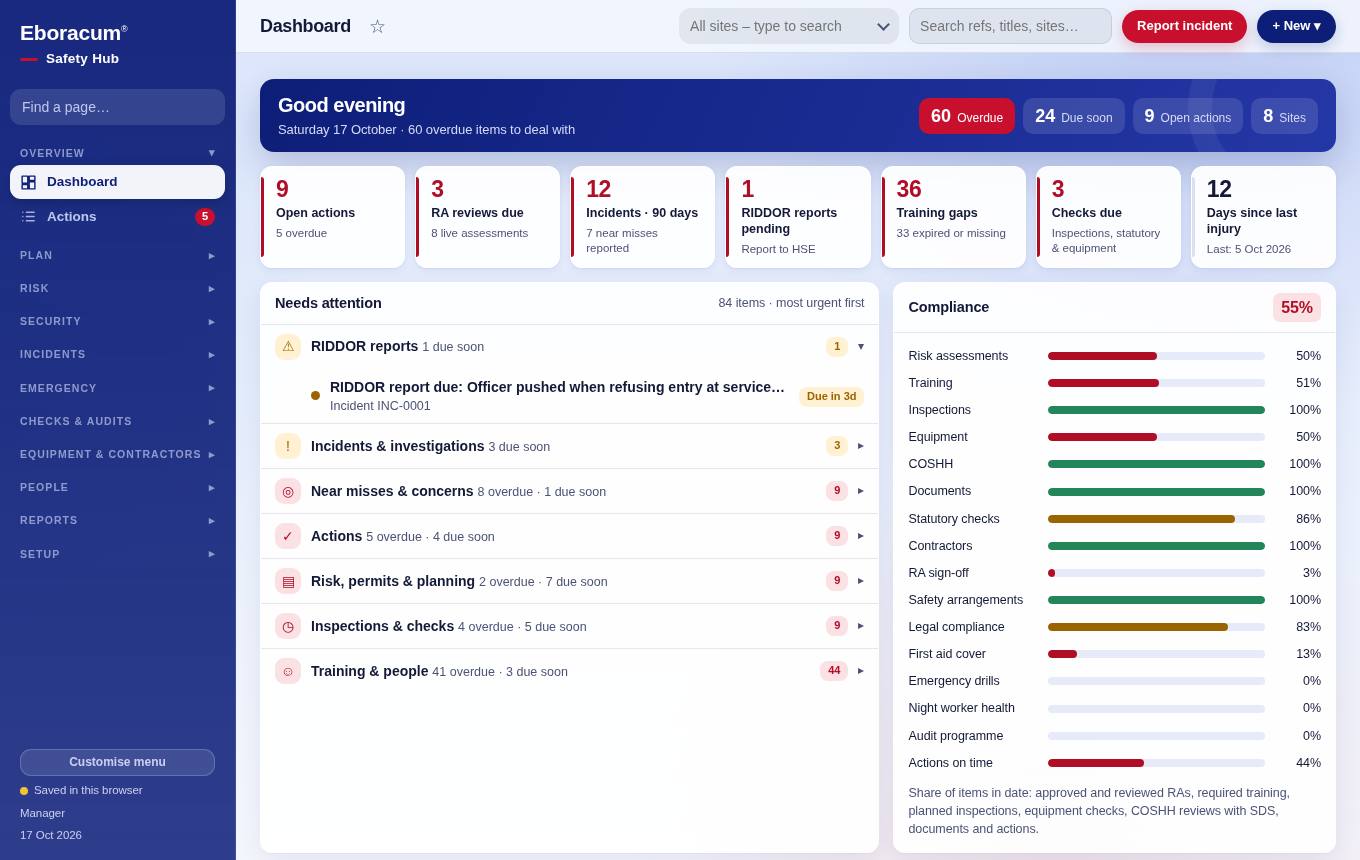Screen dimensions: 1360x860
Task: Click the Report incident button
Action: pyautogui.click(x=1184, y=26)
